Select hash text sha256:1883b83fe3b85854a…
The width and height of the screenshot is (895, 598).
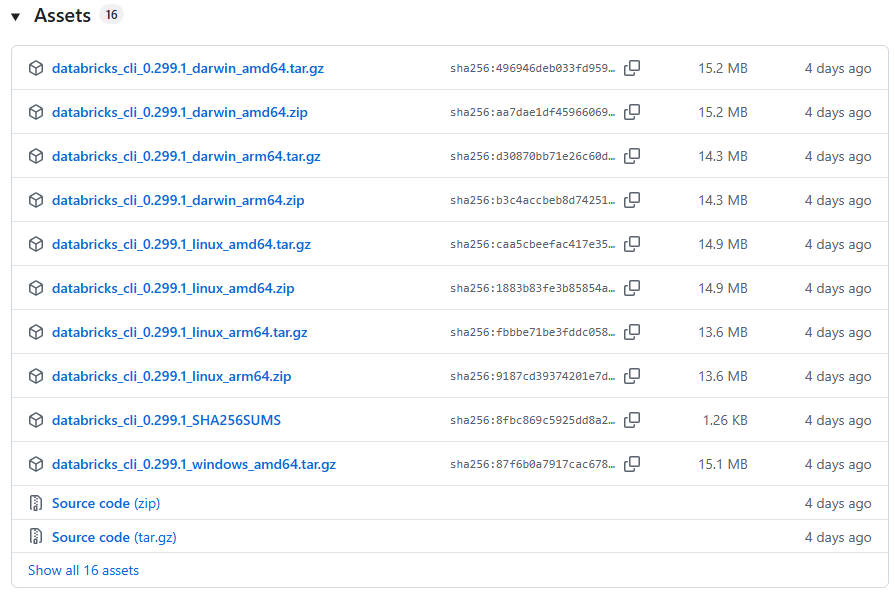pyautogui.click(x=533, y=288)
